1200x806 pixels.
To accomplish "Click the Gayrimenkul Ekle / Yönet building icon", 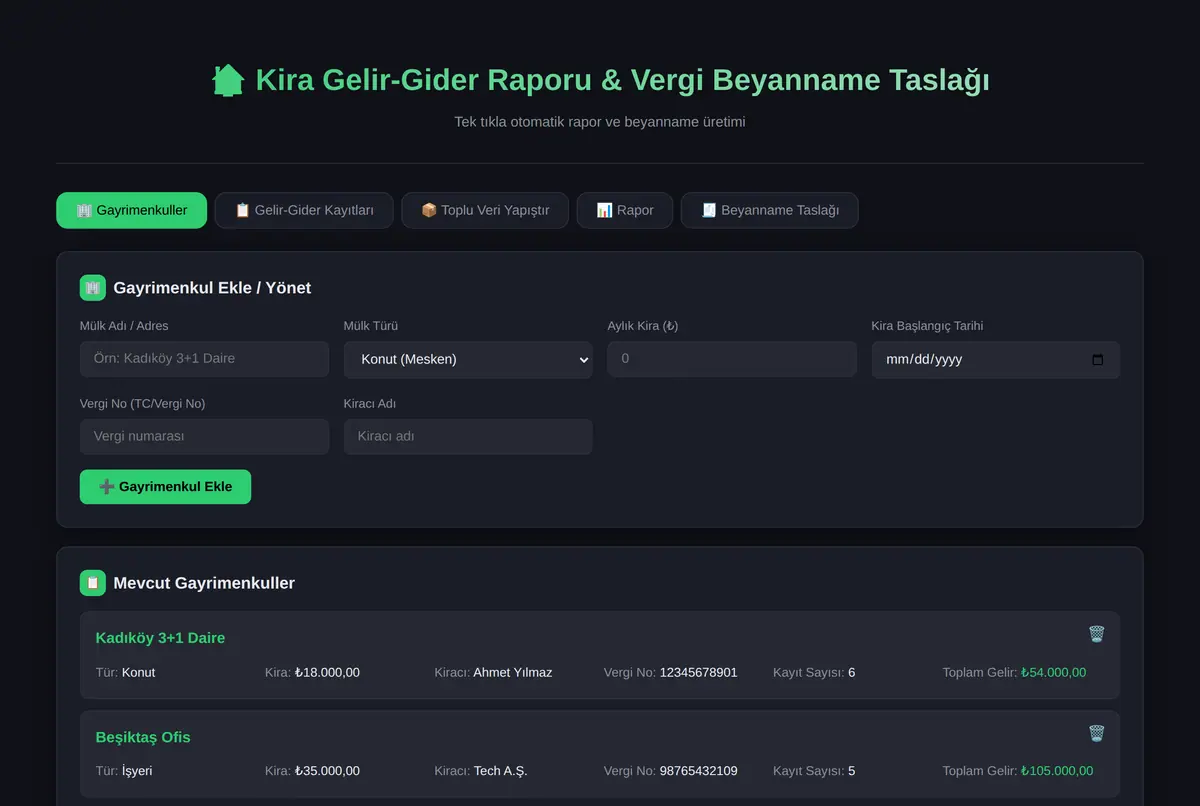I will (93, 288).
